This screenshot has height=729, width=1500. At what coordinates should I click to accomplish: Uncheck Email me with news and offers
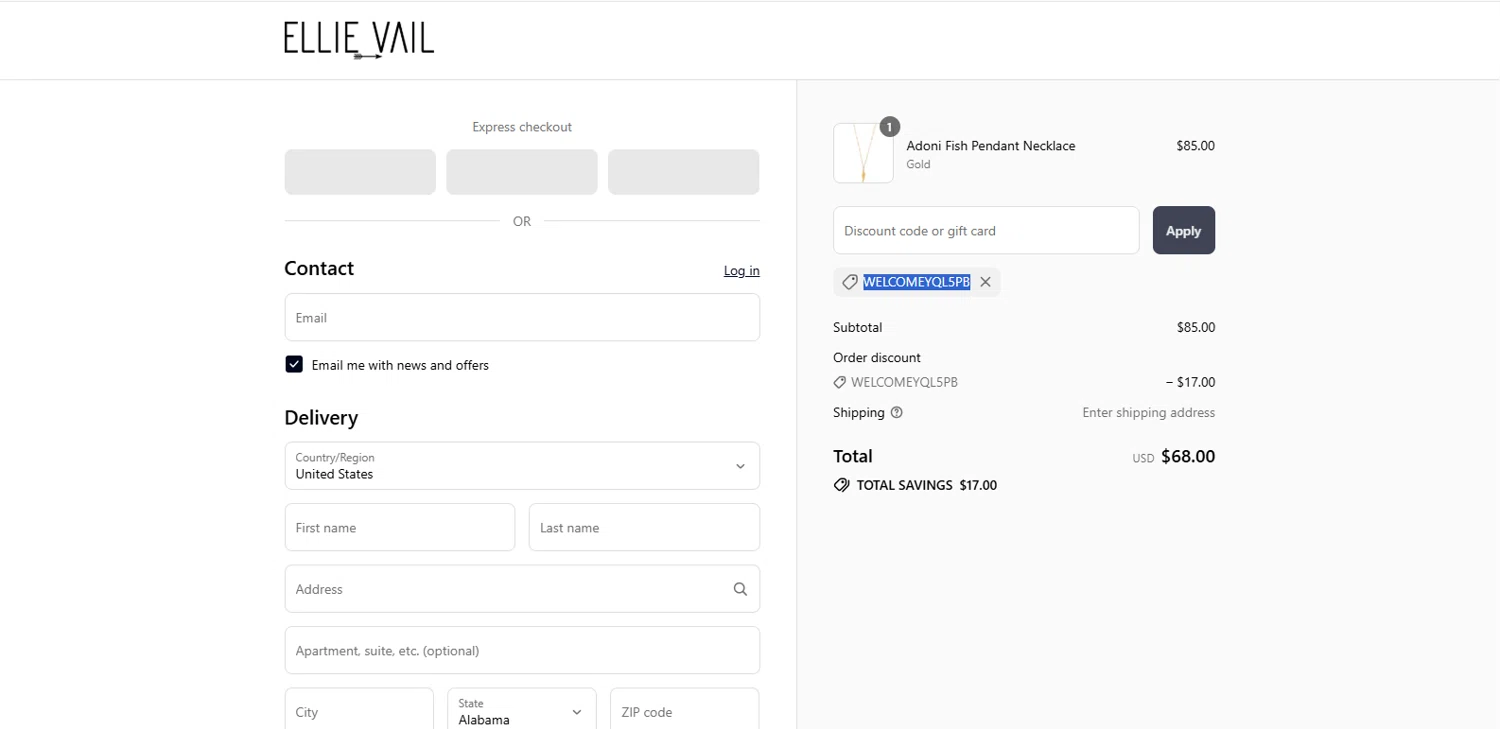(x=294, y=364)
